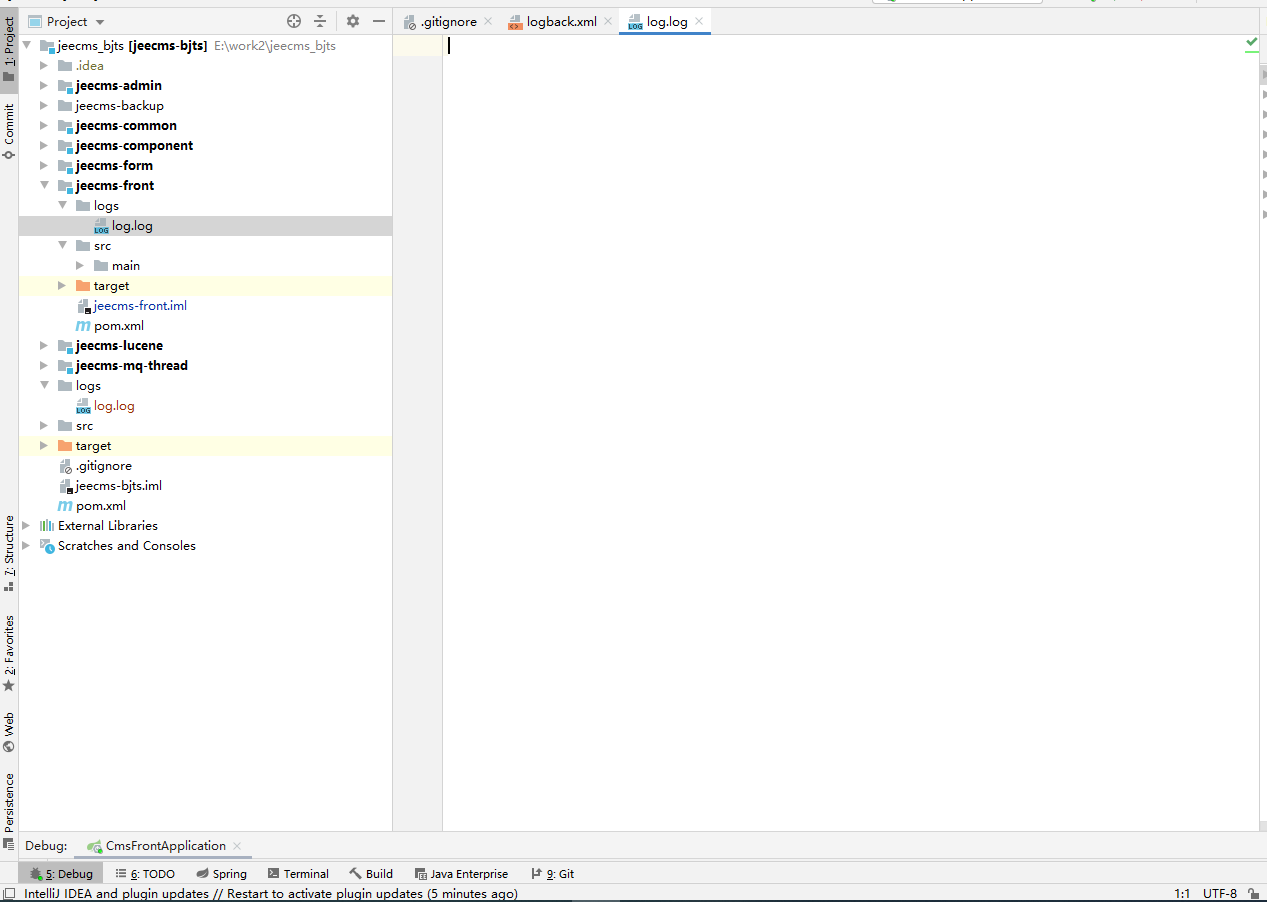Click the locate/select opened file target icon
The width and height of the screenshot is (1267, 902).
point(294,21)
